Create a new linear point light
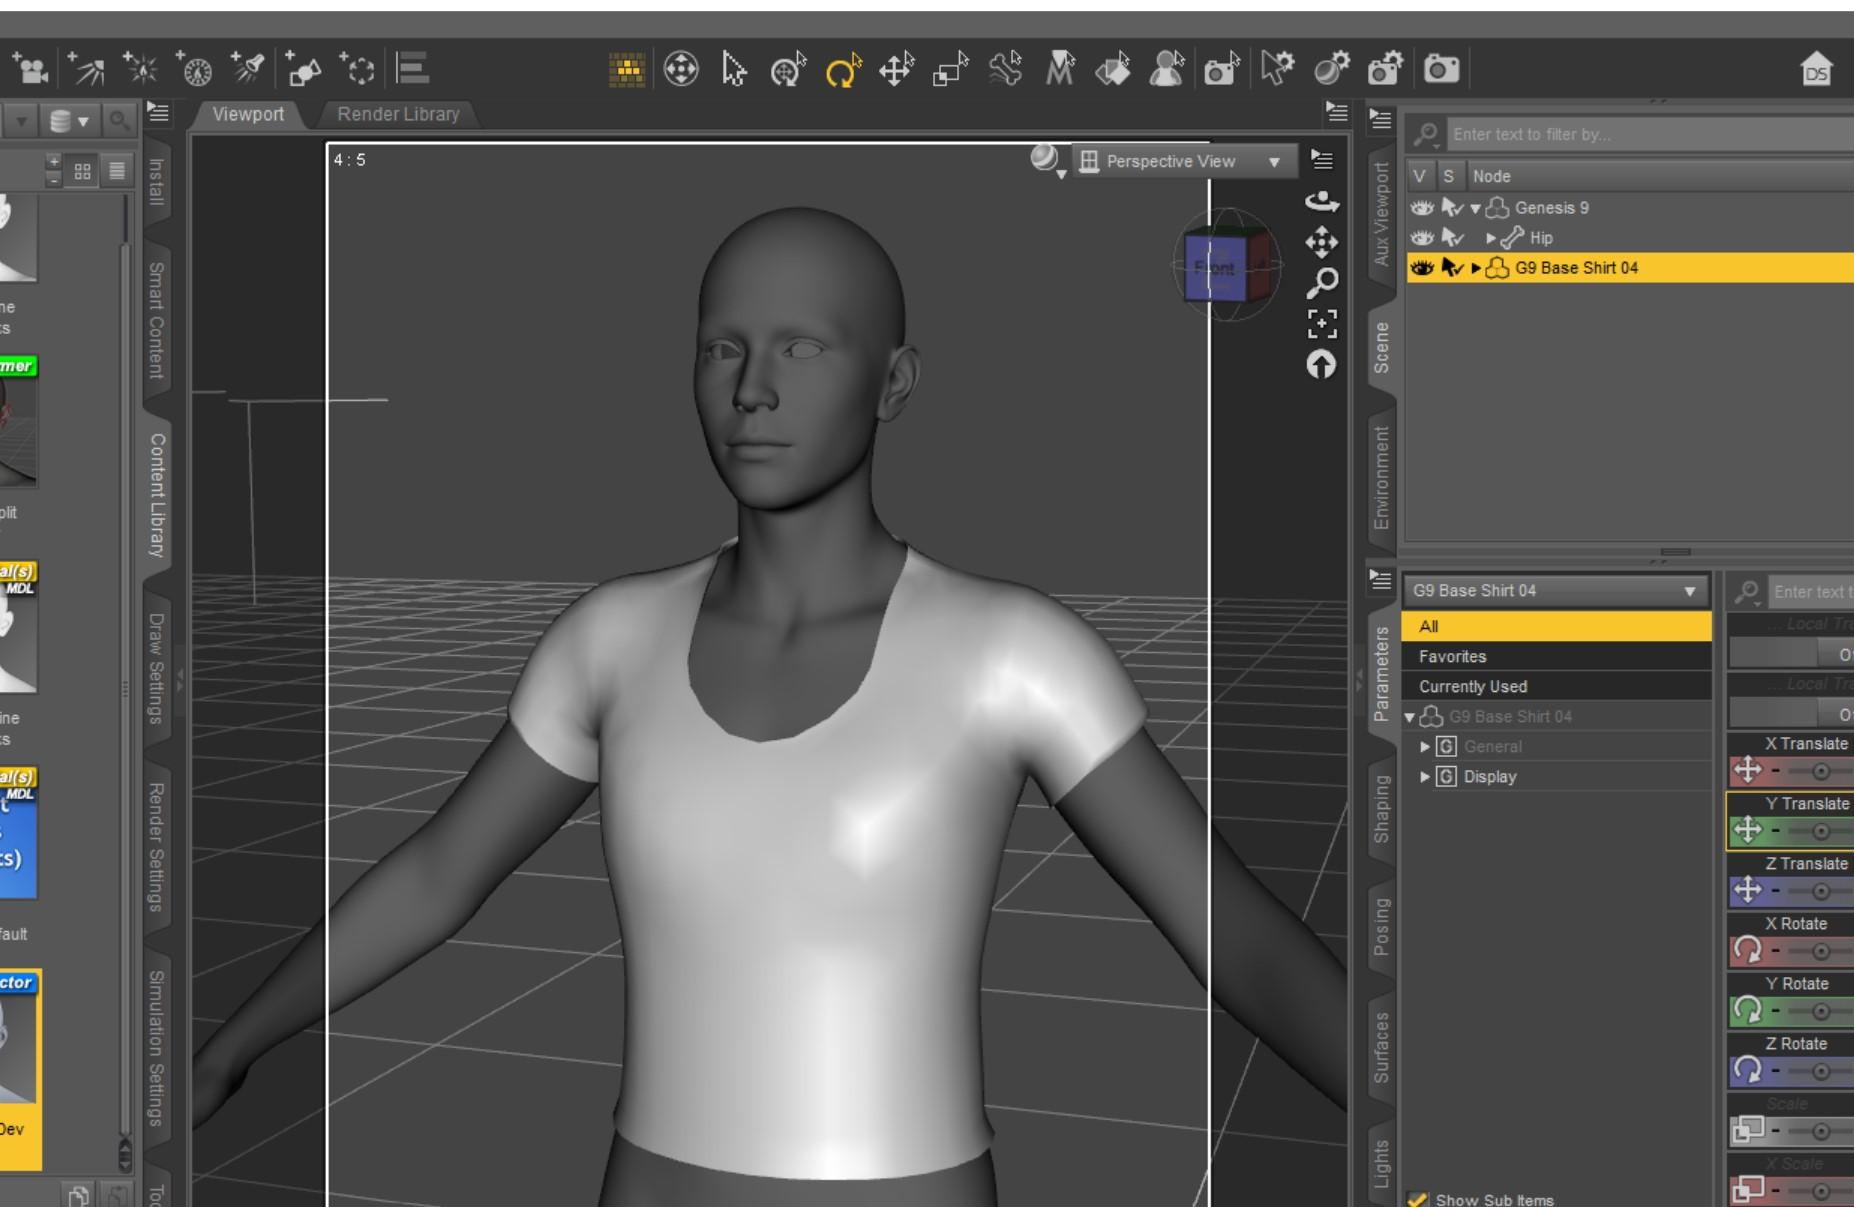The height and width of the screenshot is (1207, 1854). pos(194,69)
